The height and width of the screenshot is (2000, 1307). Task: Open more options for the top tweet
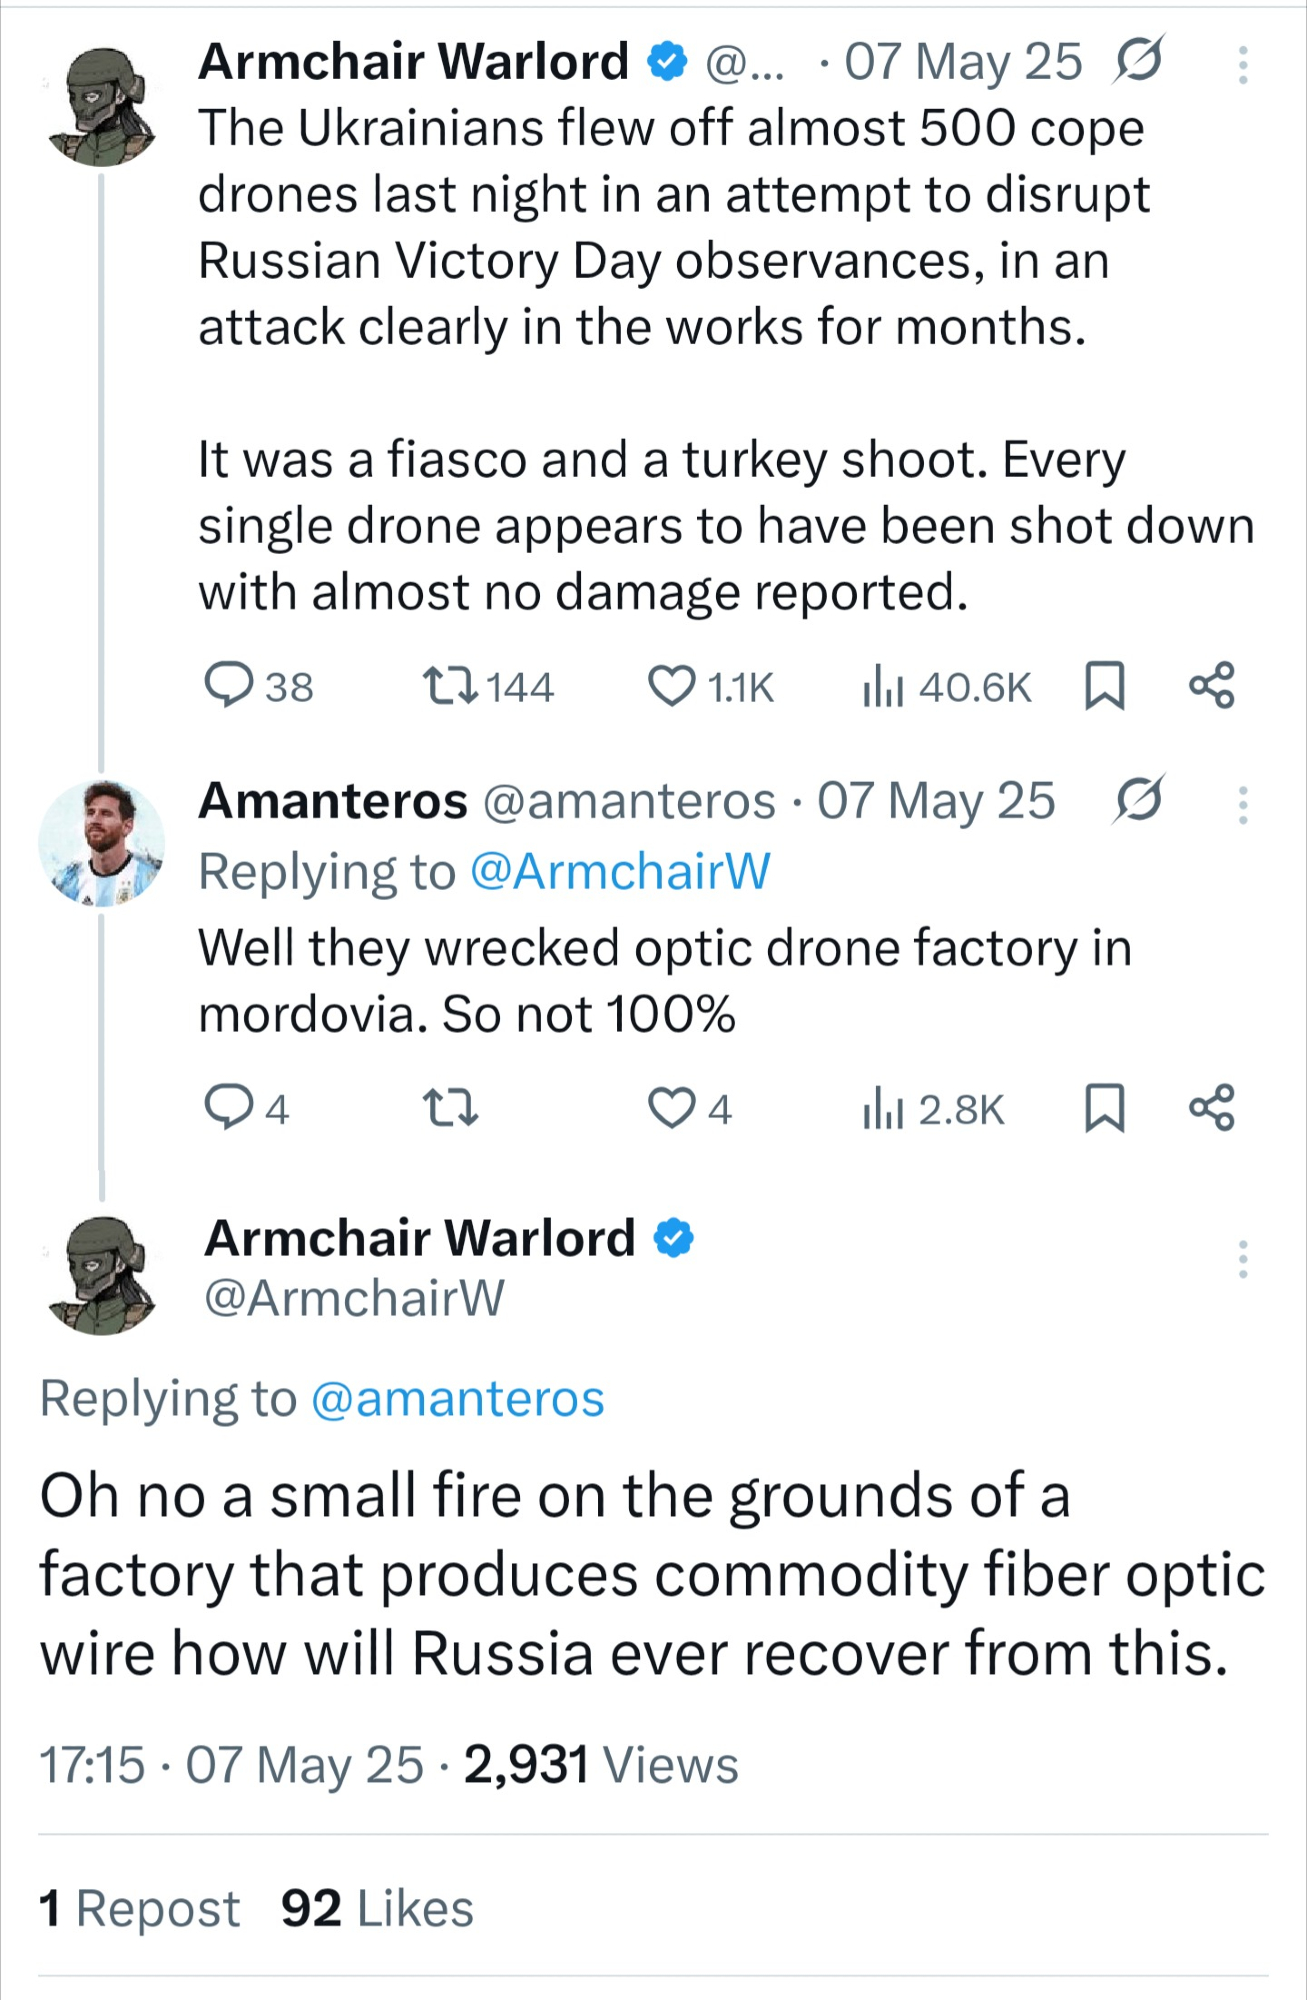tap(1243, 65)
